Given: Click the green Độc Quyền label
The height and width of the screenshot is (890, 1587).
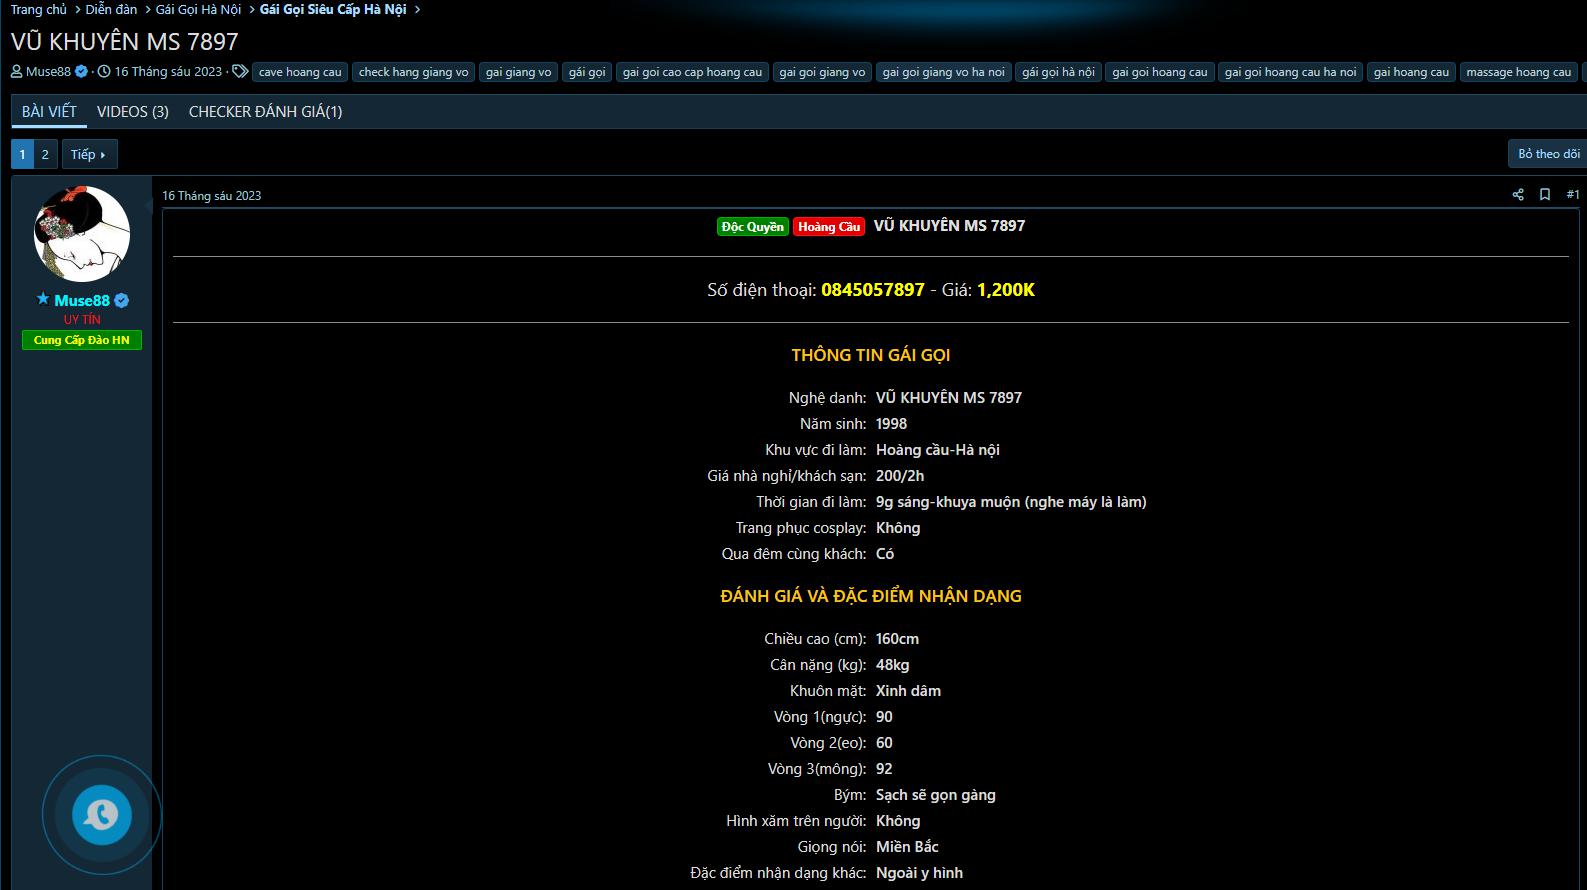Looking at the screenshot, I should point(752,227).
